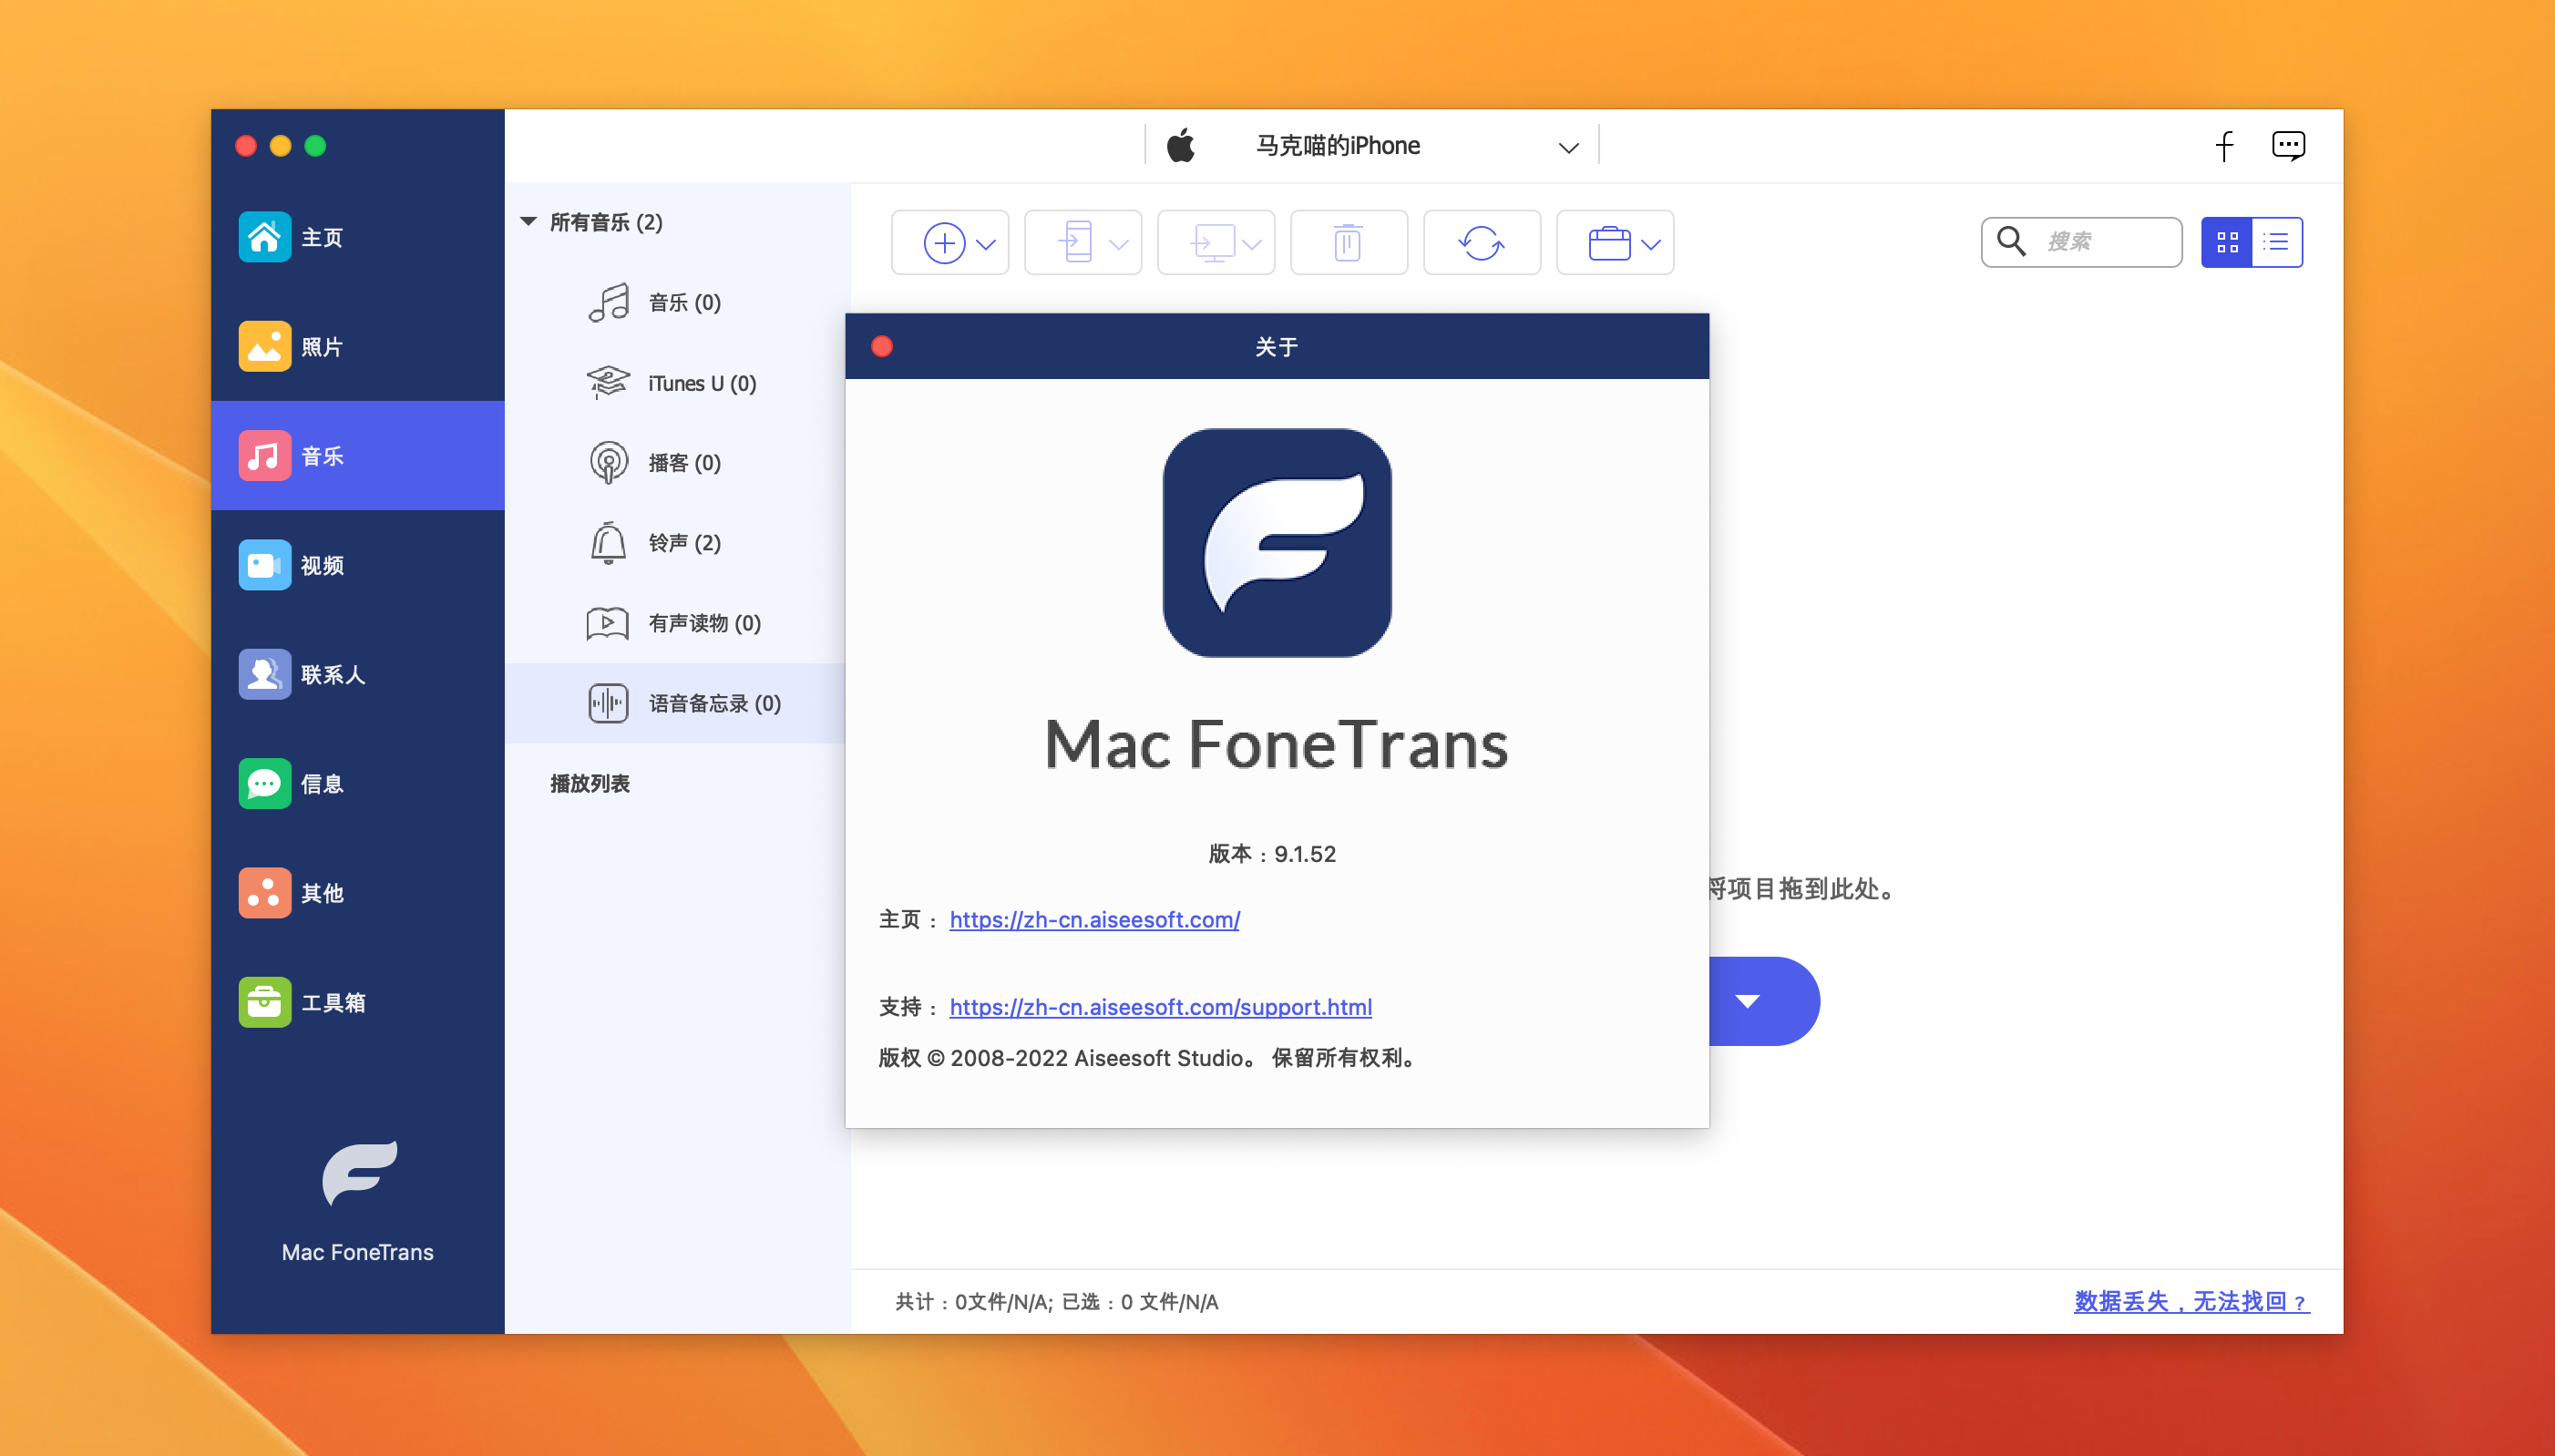Select iTunes U (0) category

pos(677,383)
